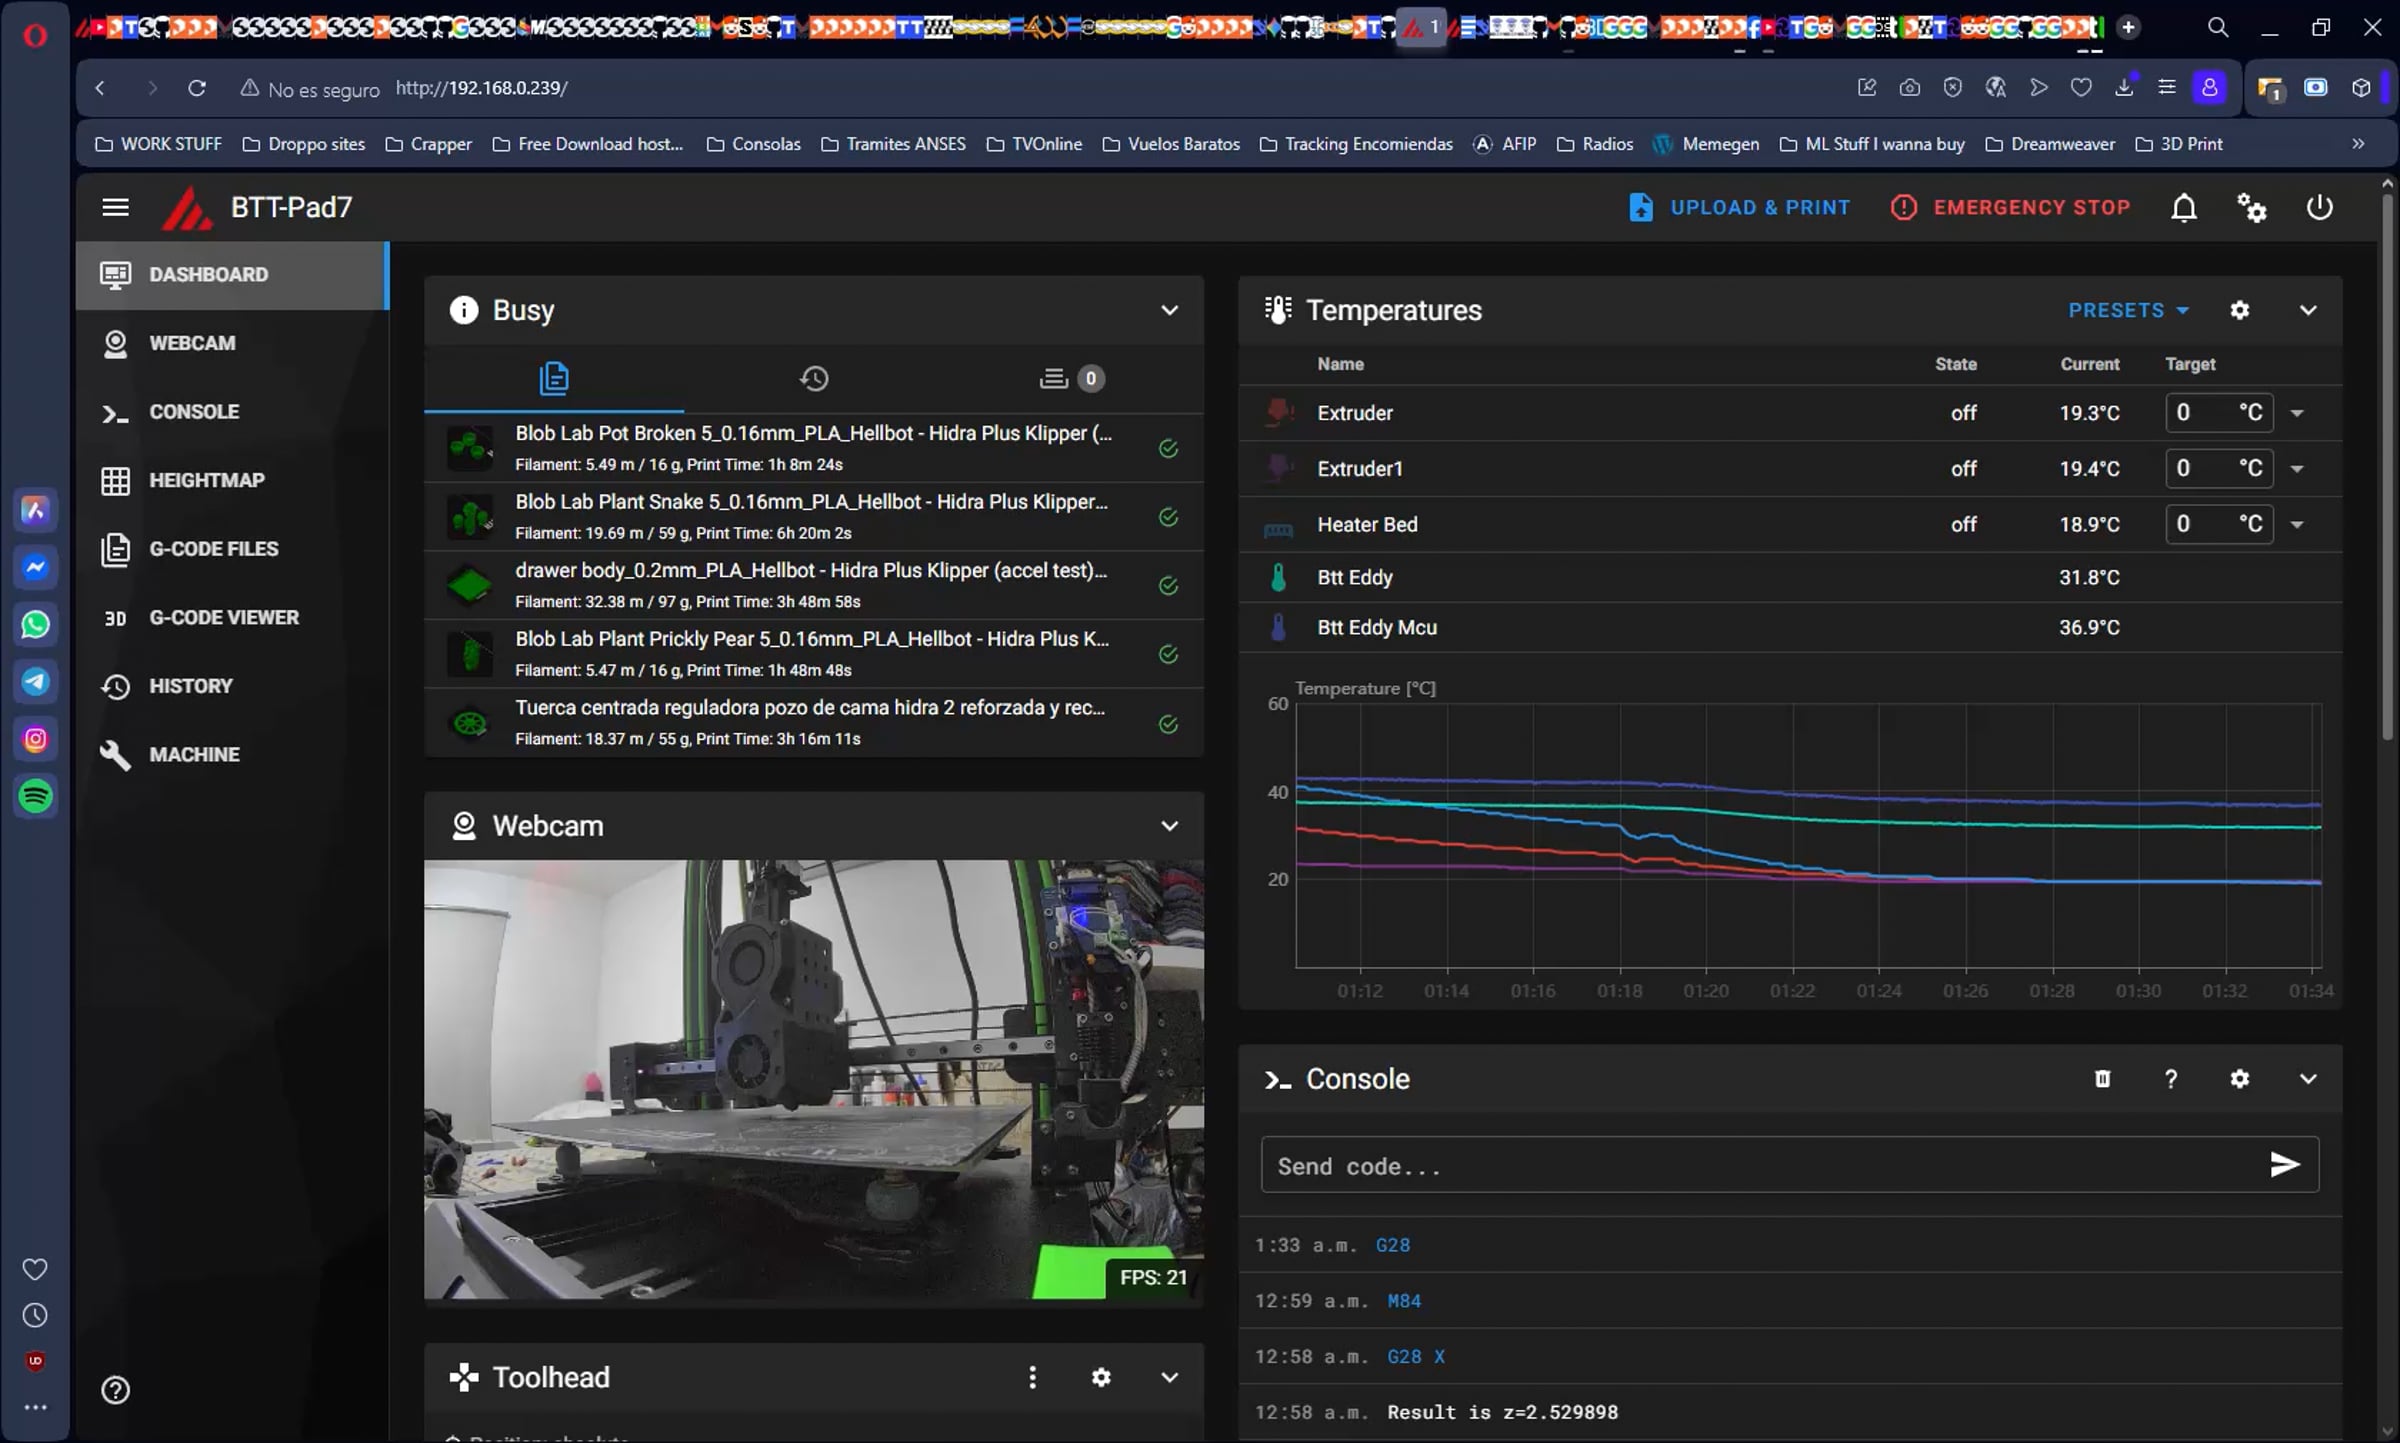Open Temperatures panel settings gear

tap(2240, 310)
